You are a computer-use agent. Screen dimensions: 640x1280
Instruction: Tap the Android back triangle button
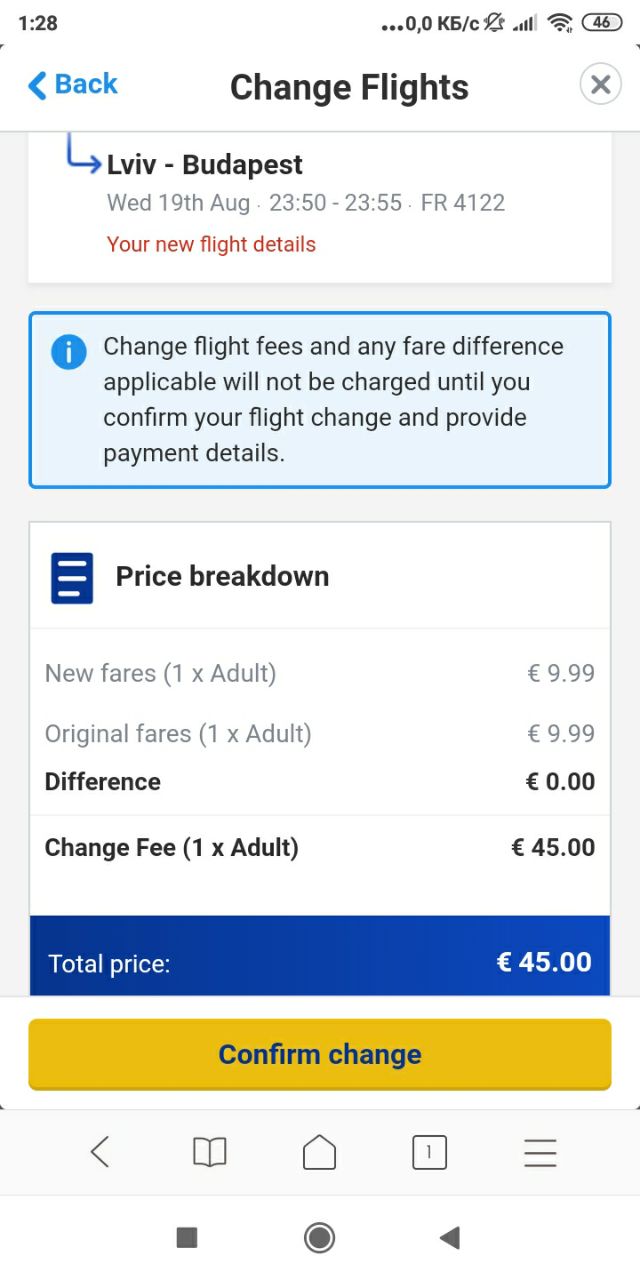pyautogui.click(x=450, y=1238)
